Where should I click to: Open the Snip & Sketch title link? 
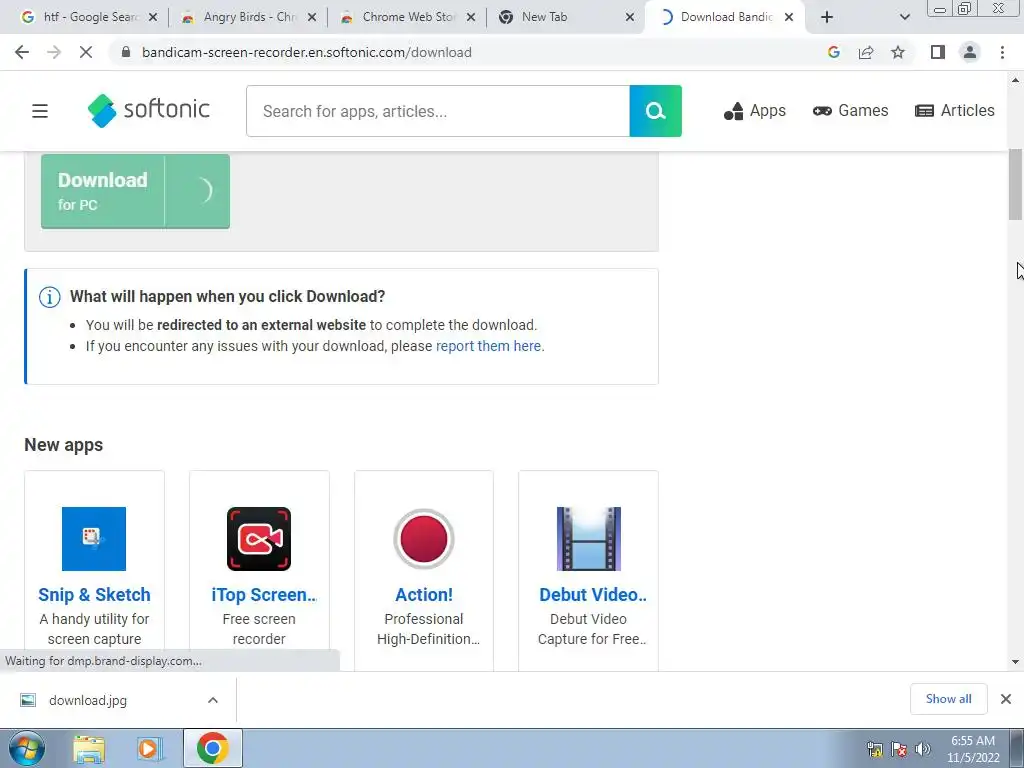point(94,595)
